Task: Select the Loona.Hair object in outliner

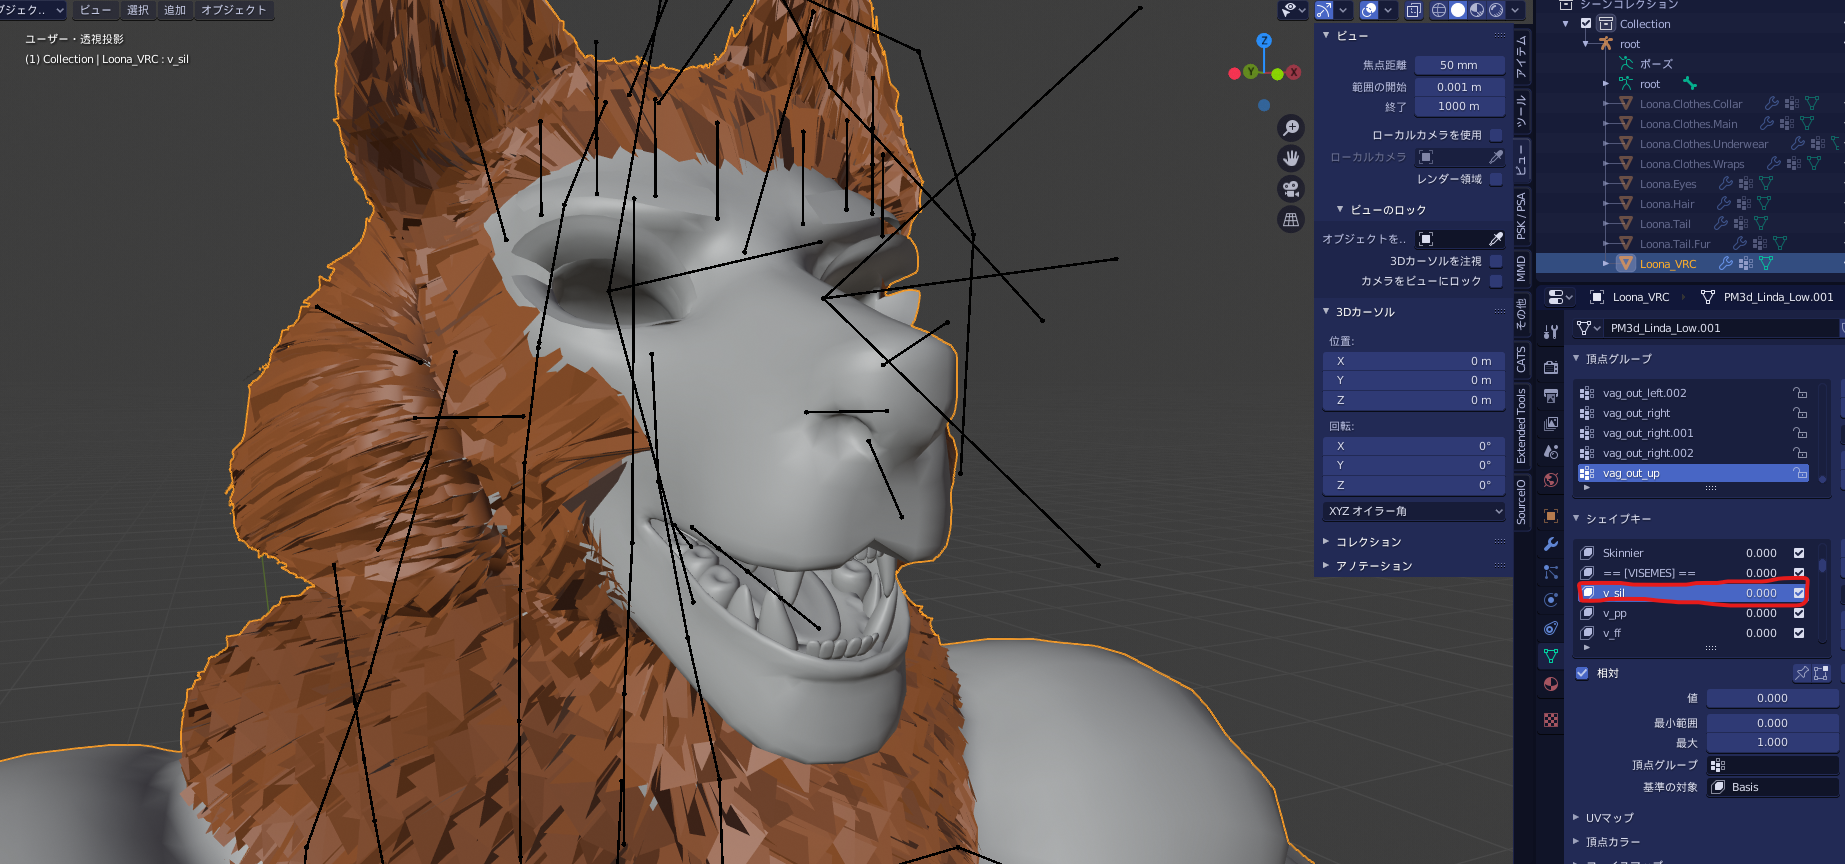Action: (1667, 204)
